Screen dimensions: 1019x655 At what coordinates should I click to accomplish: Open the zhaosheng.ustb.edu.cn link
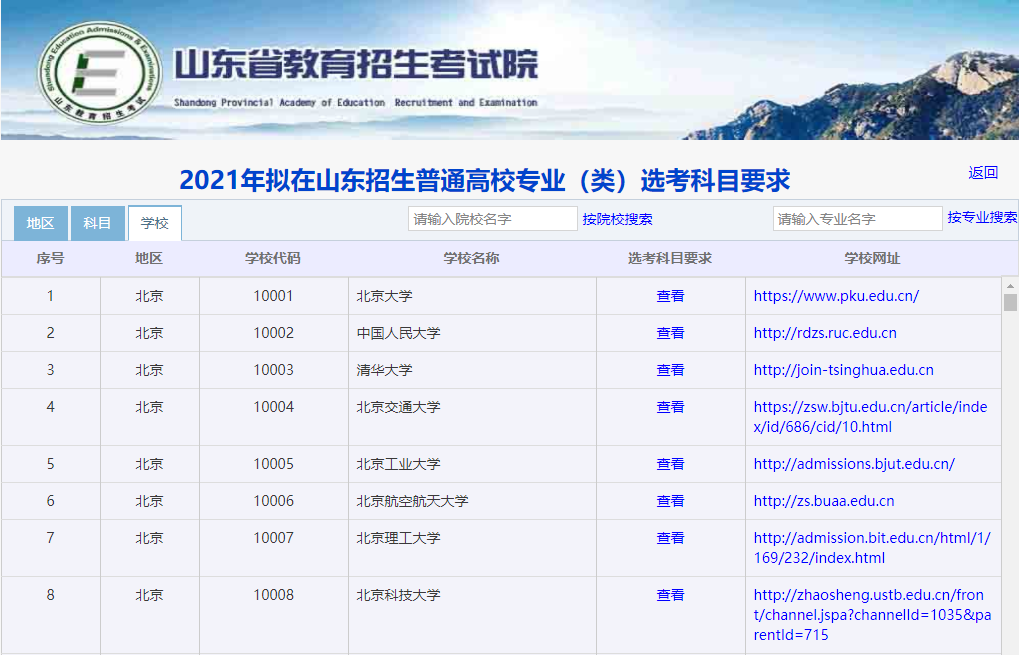pos(872,615)
